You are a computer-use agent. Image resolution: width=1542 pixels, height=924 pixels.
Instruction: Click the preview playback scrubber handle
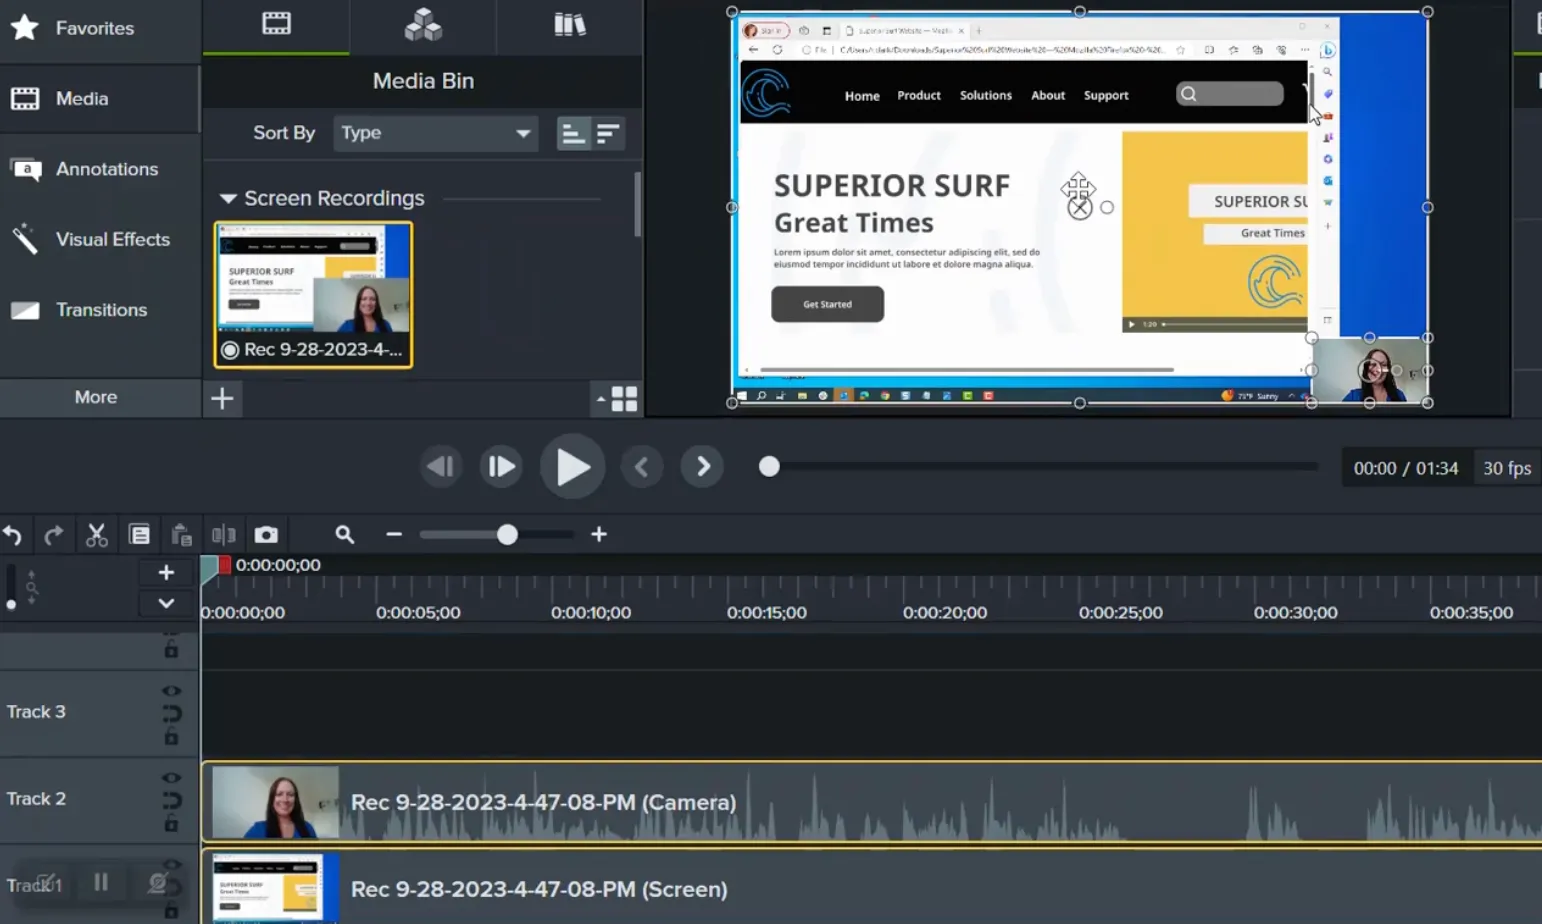coord(769,467)
